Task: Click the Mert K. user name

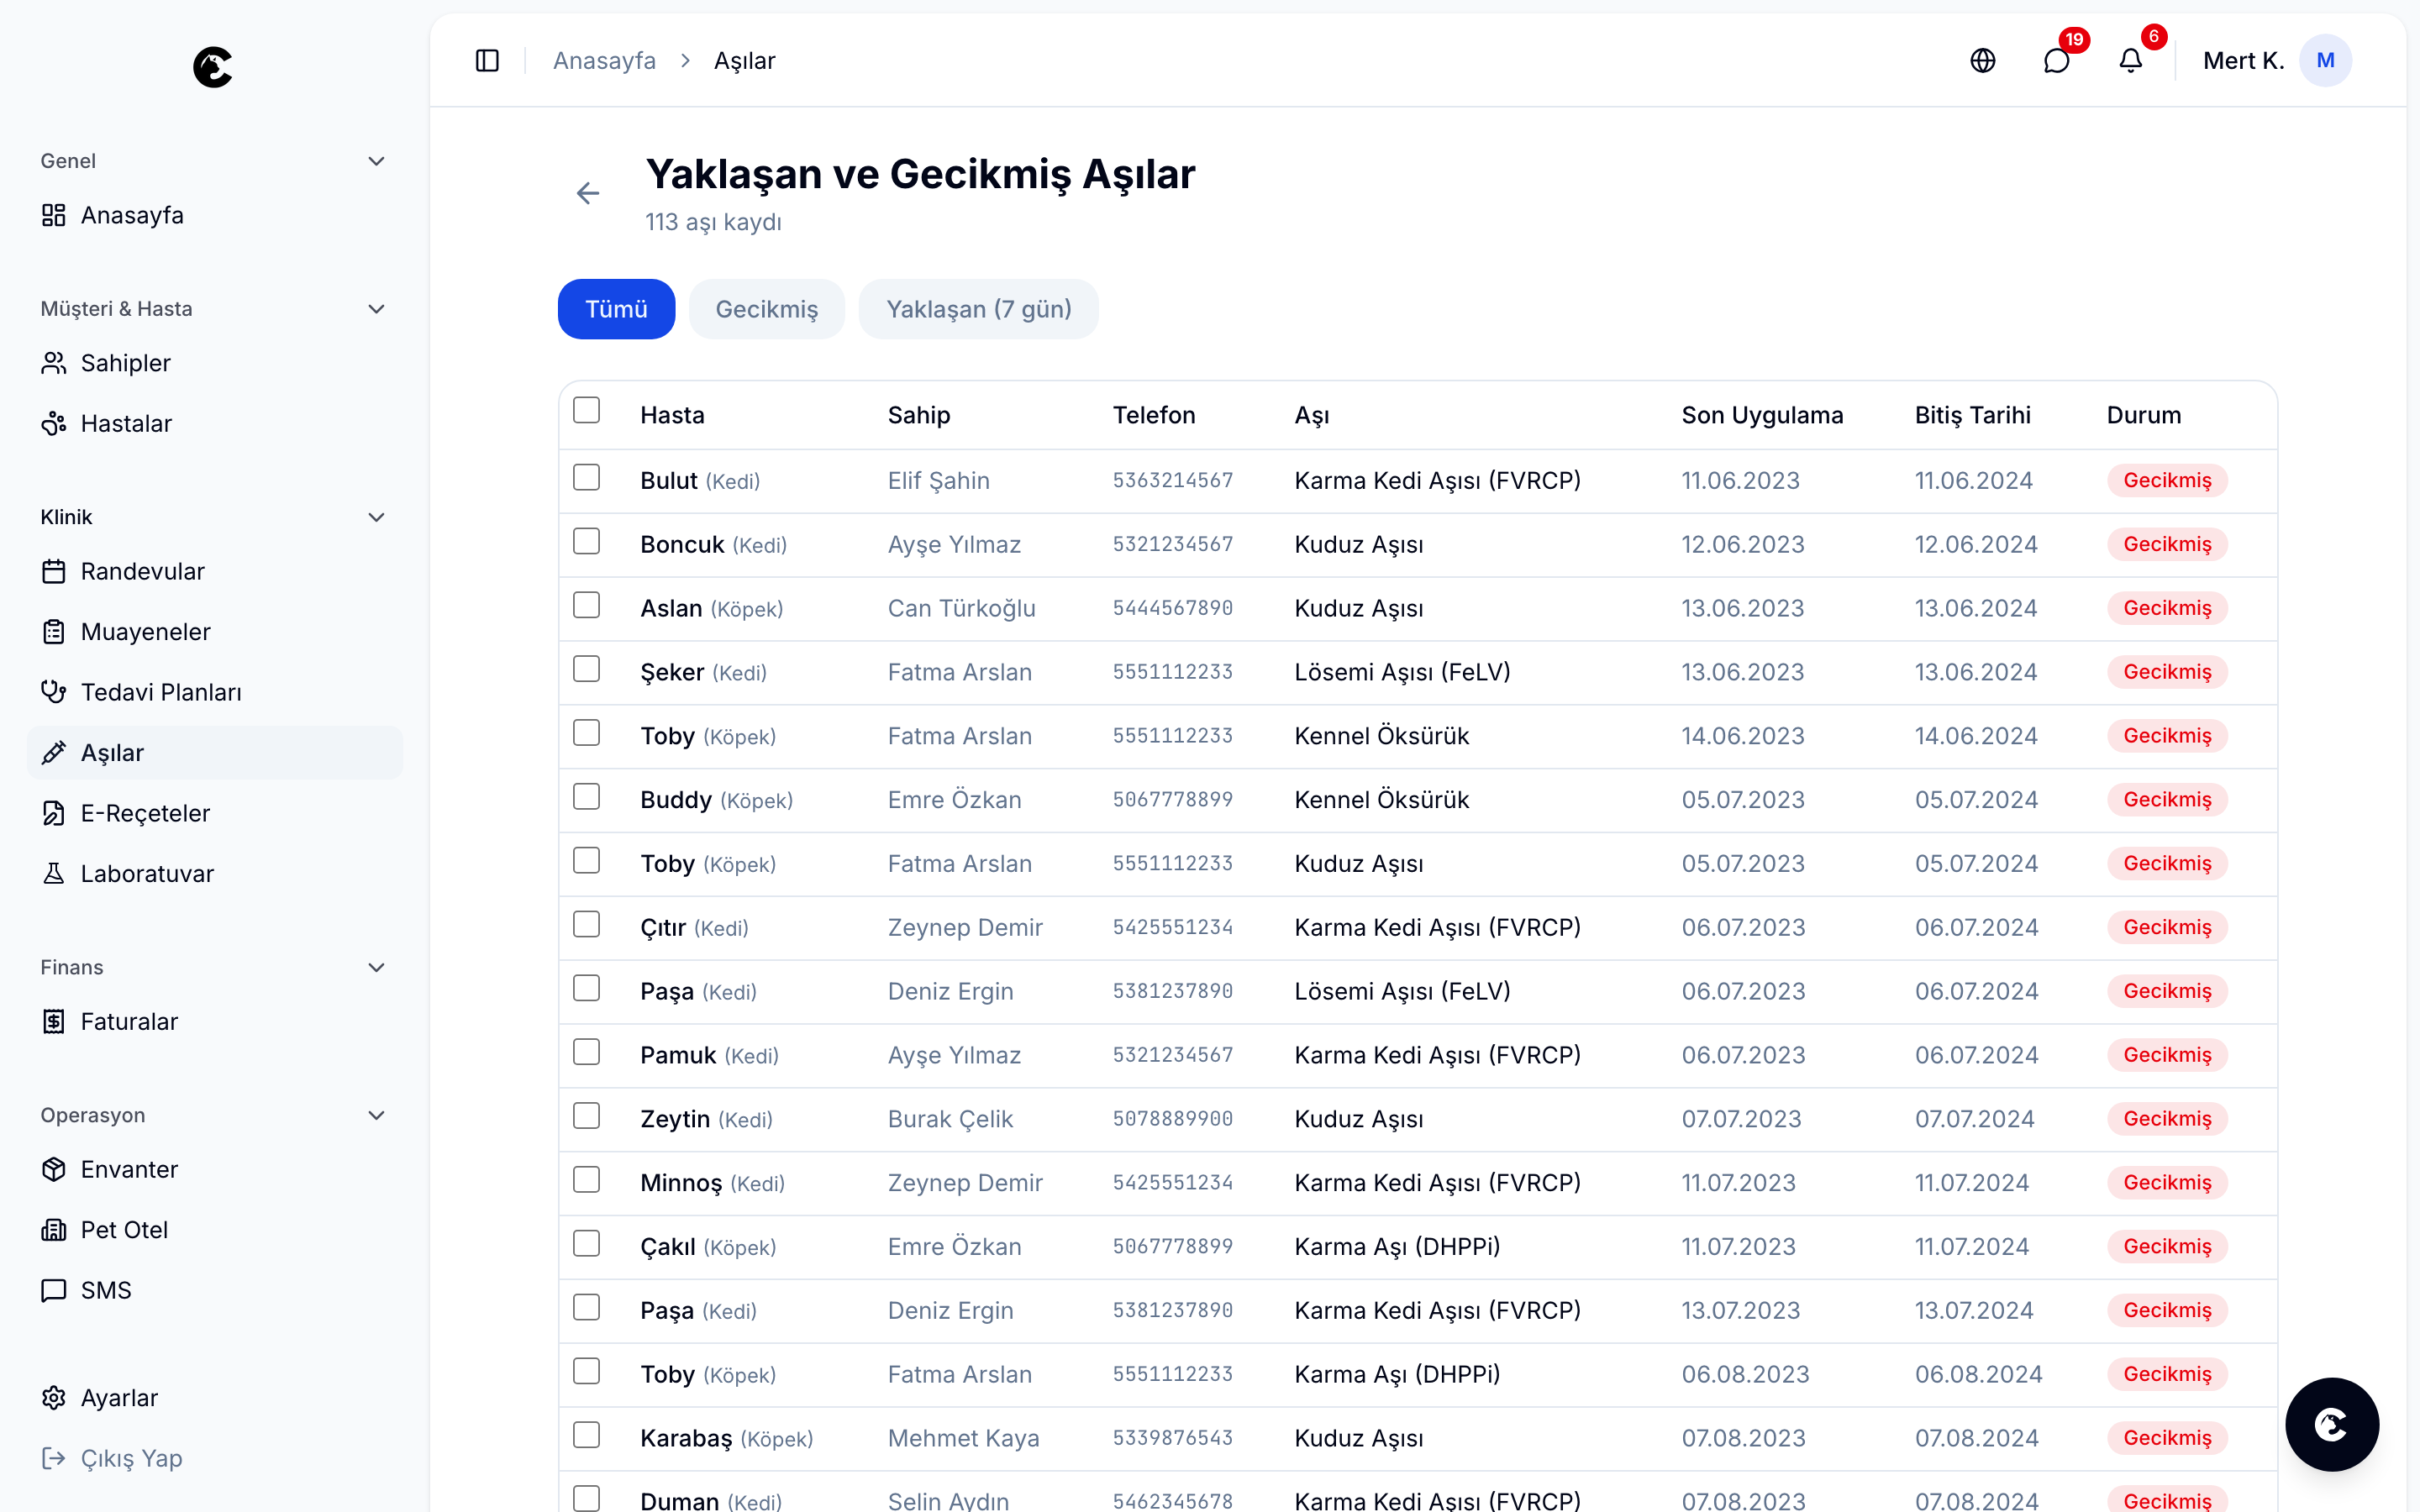Action: point(2244,61)
